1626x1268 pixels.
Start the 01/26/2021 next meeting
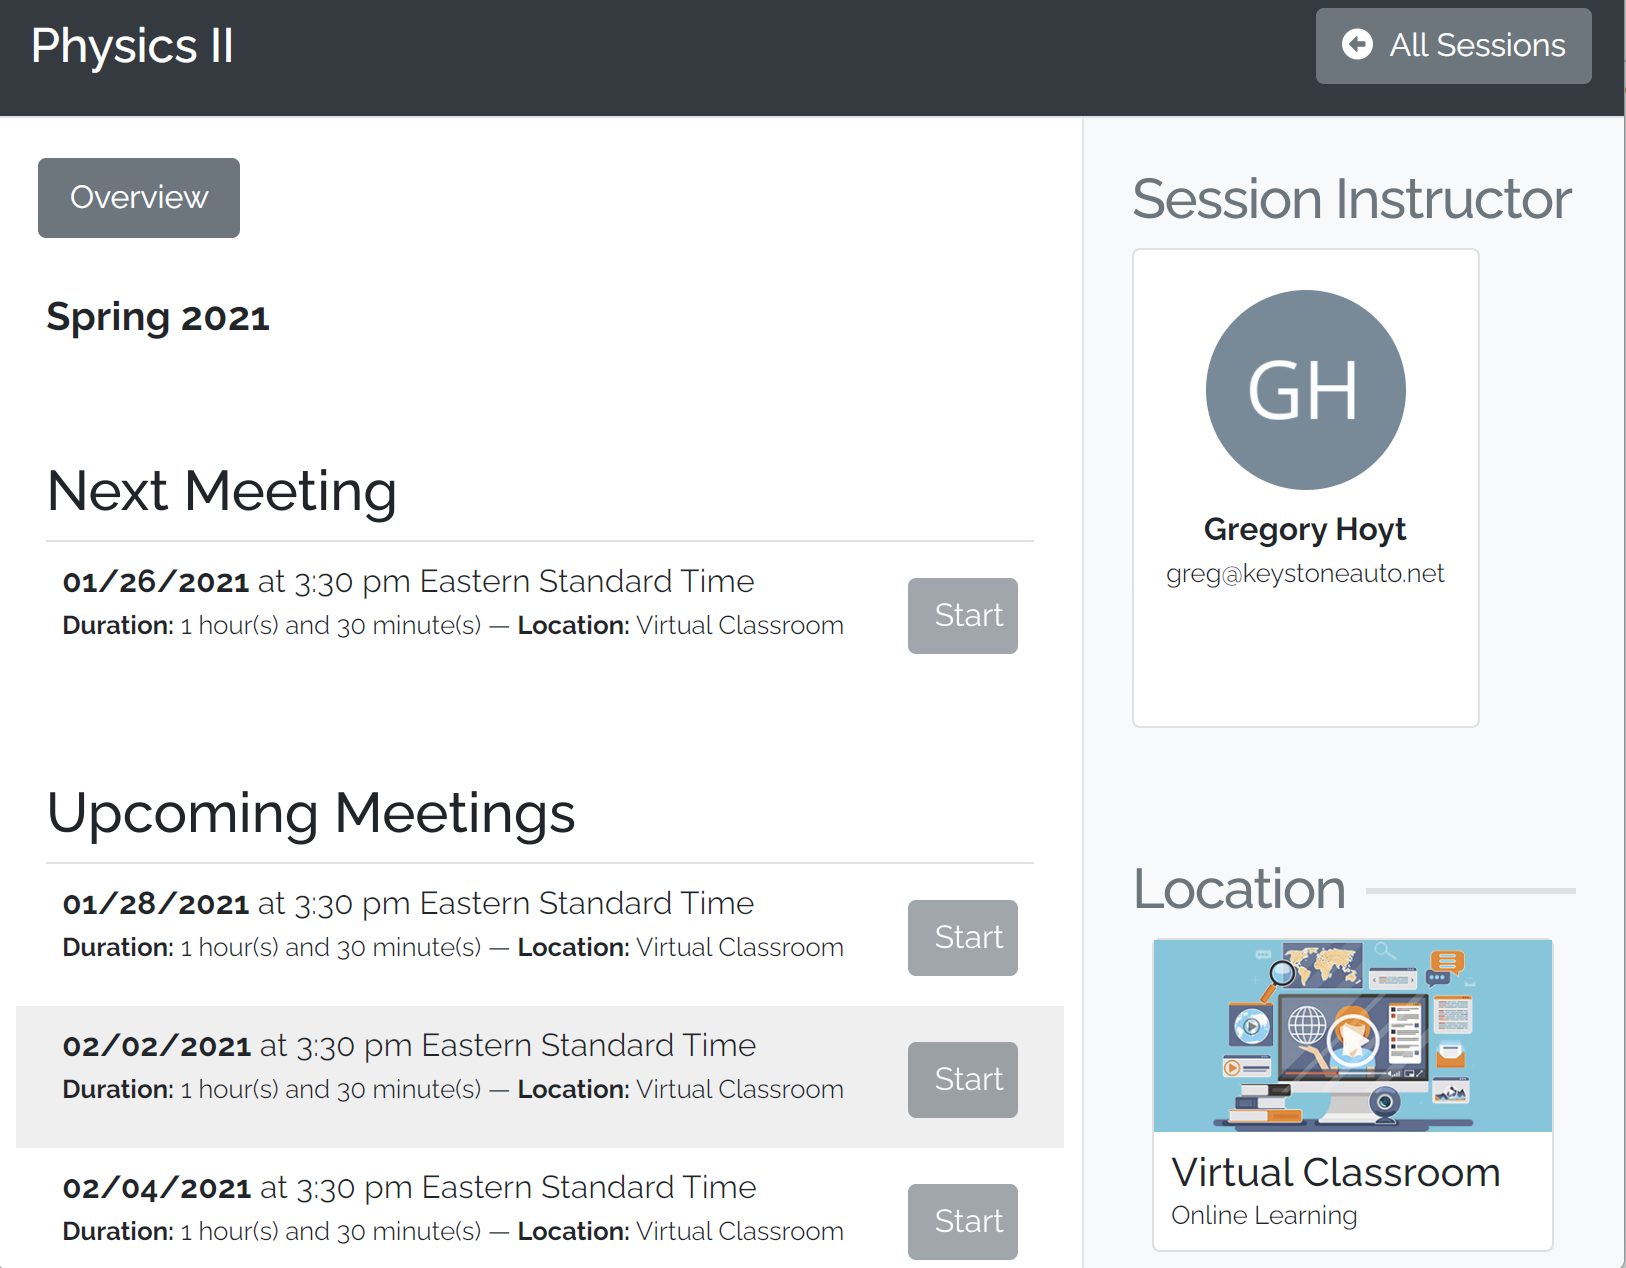(963, 616)
